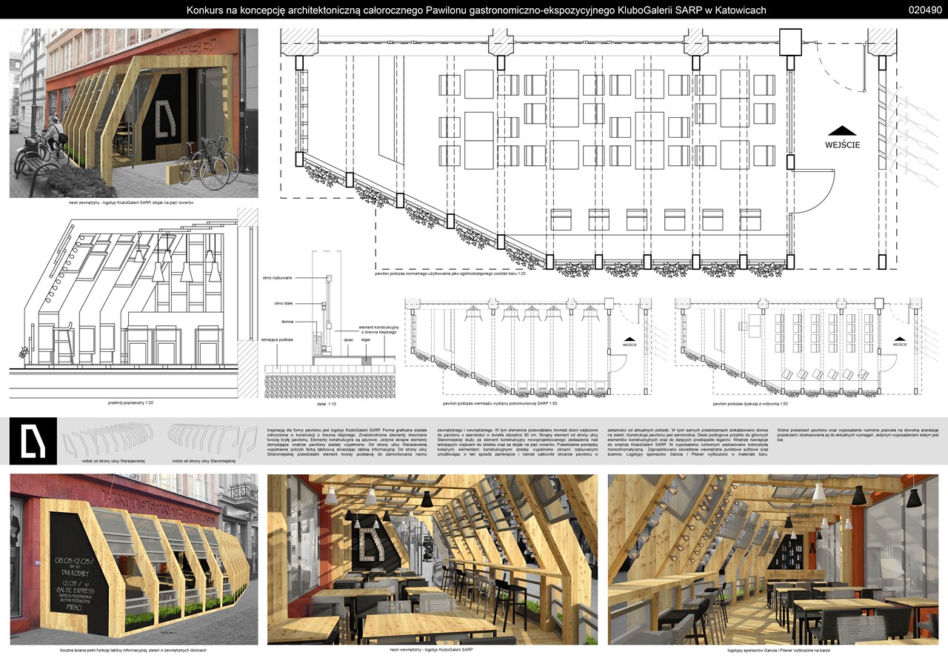
Task: Click the "okno stałe" detail label
Action: (283, 302)
